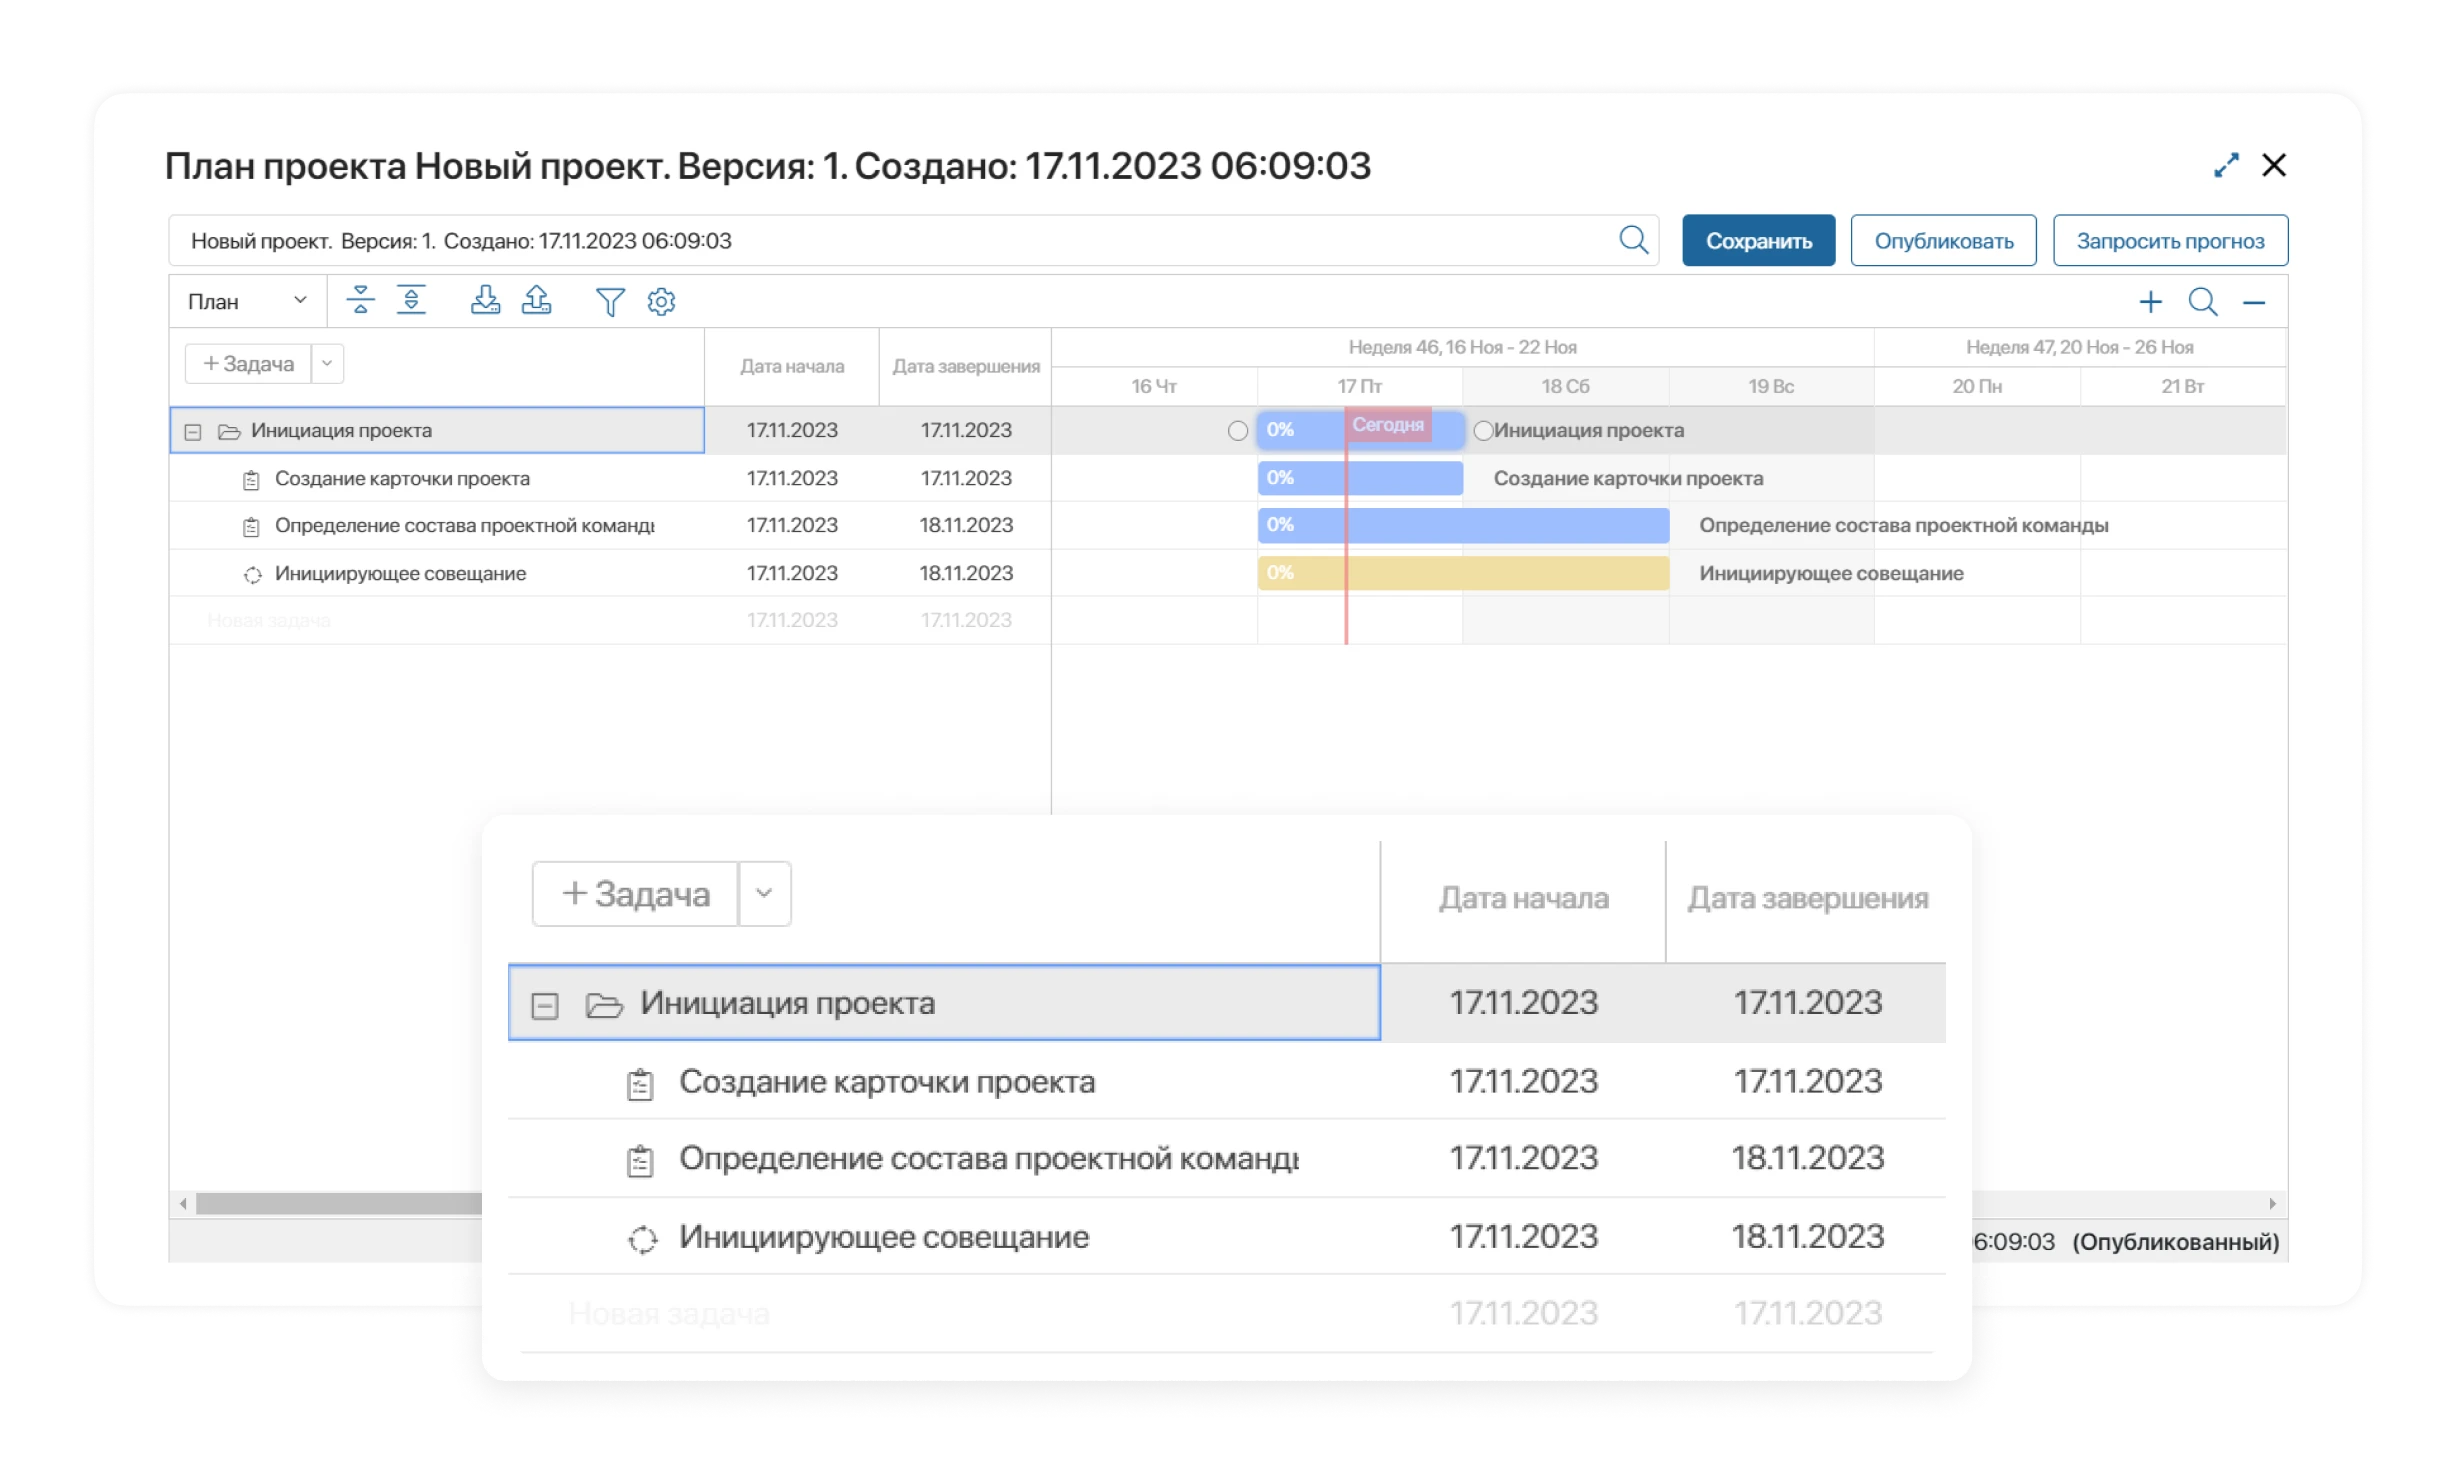This screenshot has width=2456, height=1474.
Task: Click Запросить прогноз button
Action: pyautogui.click(x=2170, y=241)
